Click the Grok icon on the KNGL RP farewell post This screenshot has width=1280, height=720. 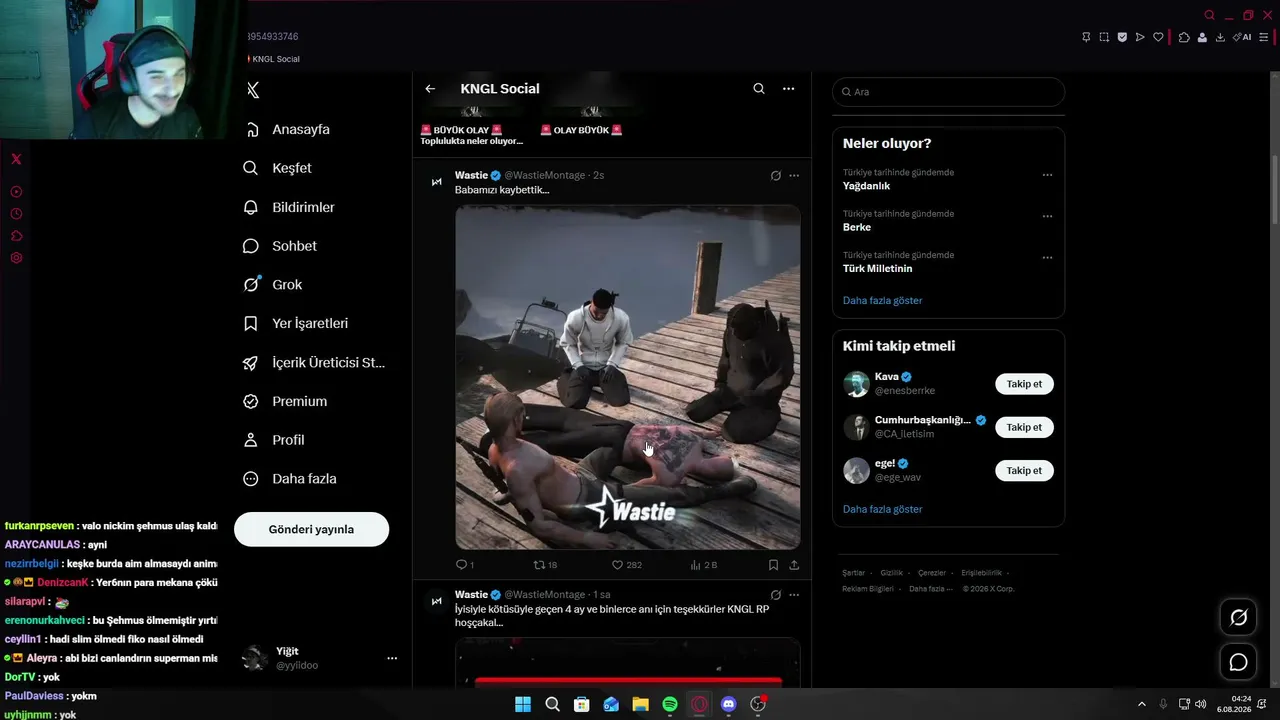pos(775,595)
